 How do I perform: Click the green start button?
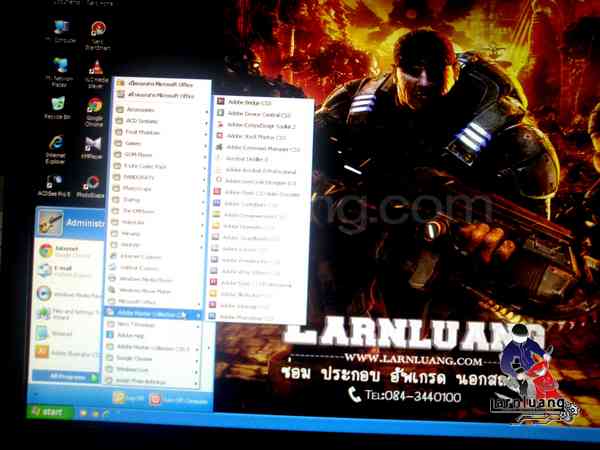coord(50,412)
